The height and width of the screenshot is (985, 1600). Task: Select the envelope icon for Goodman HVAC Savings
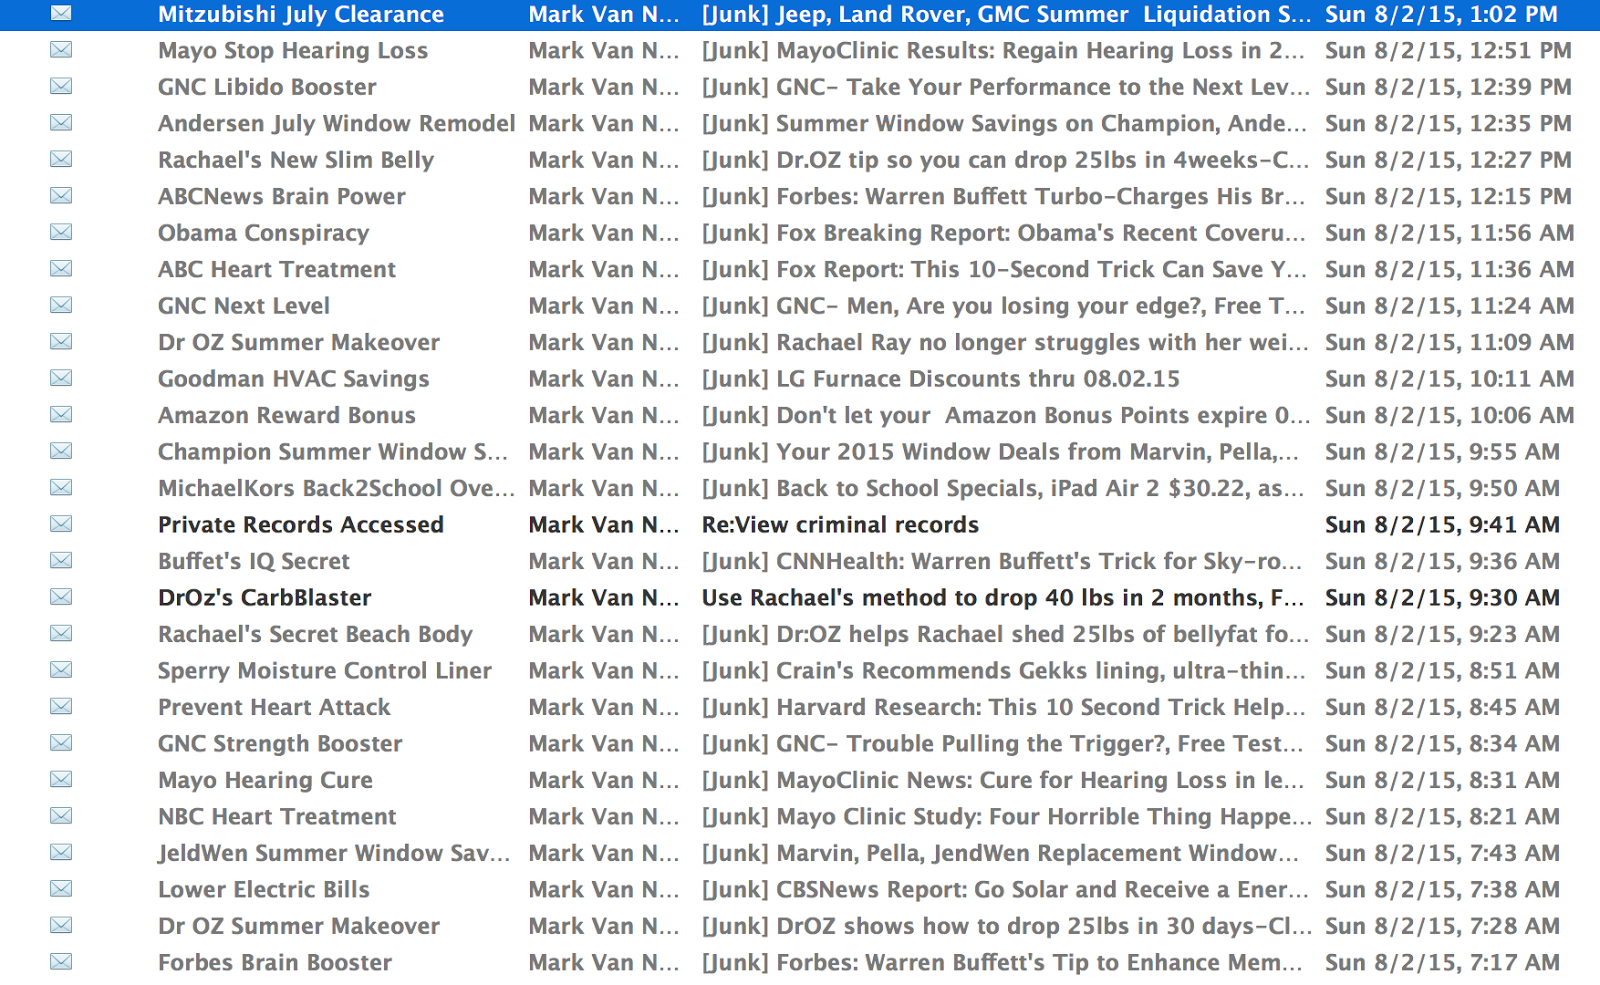(61, 379)
